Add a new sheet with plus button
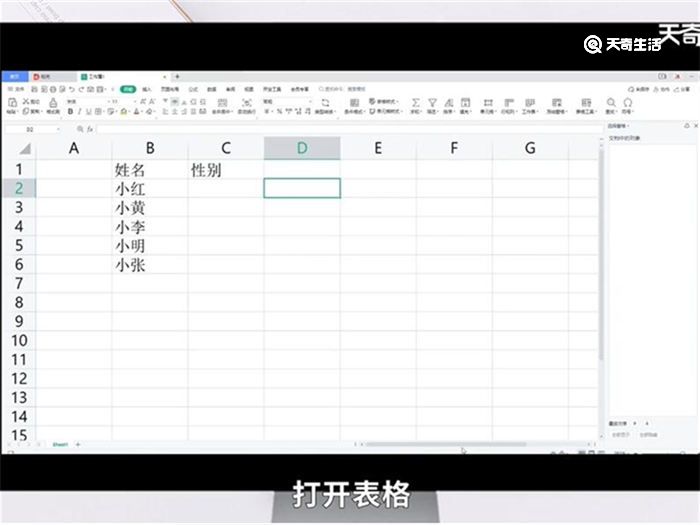 (78, 443)
